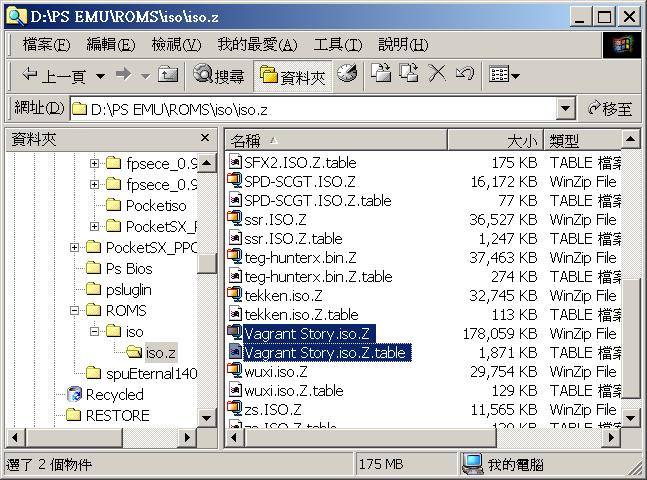Click Vagrant Story.iso.Z.table file icon

click(x=235, y=351)
